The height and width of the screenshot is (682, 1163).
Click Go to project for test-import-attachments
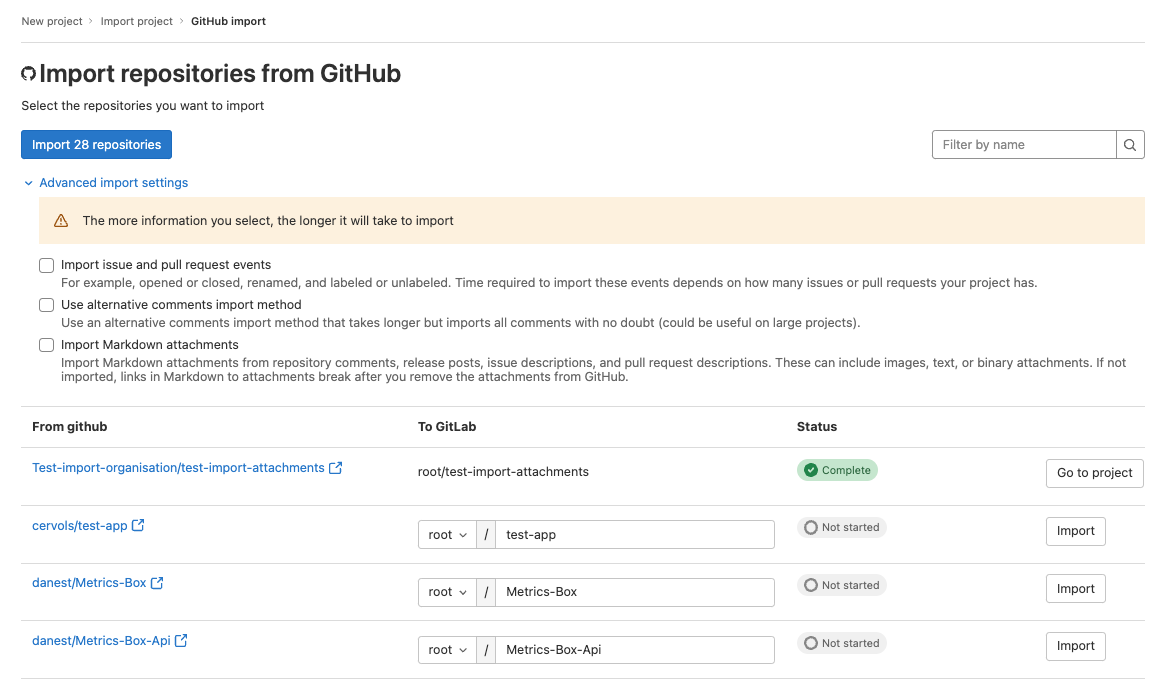(x=1094, y=473)
